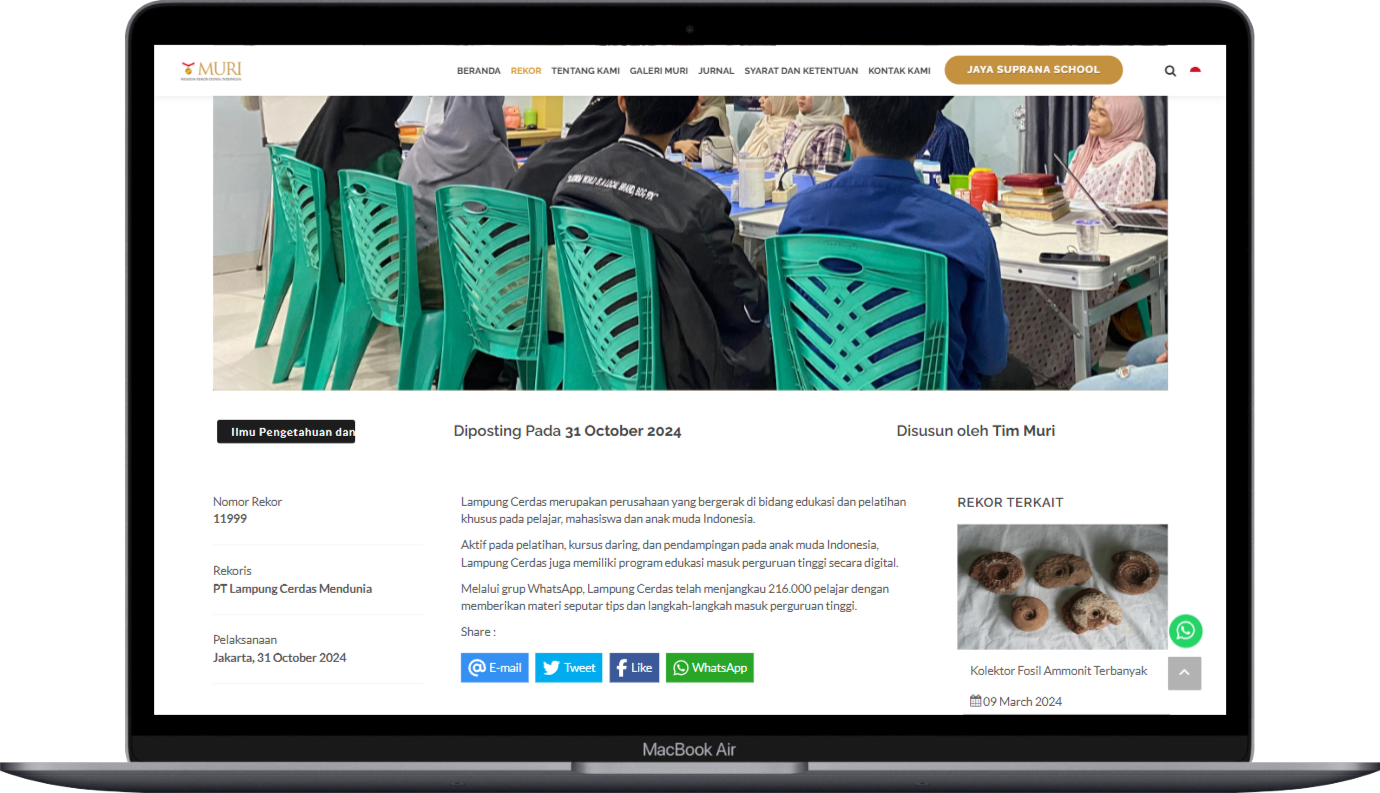The image size is (1380, 793).
Task: Share the record via WhatsApp button
Action: (709, 668)
